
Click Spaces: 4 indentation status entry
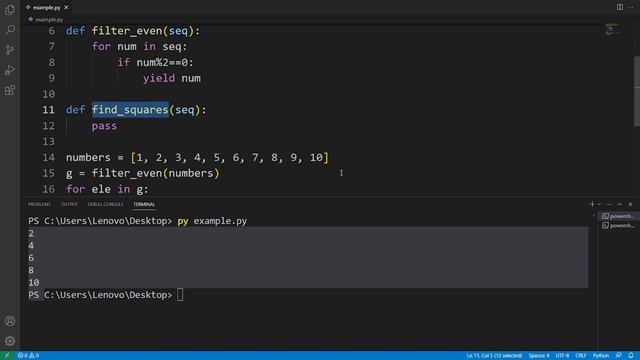coord(539,356)
